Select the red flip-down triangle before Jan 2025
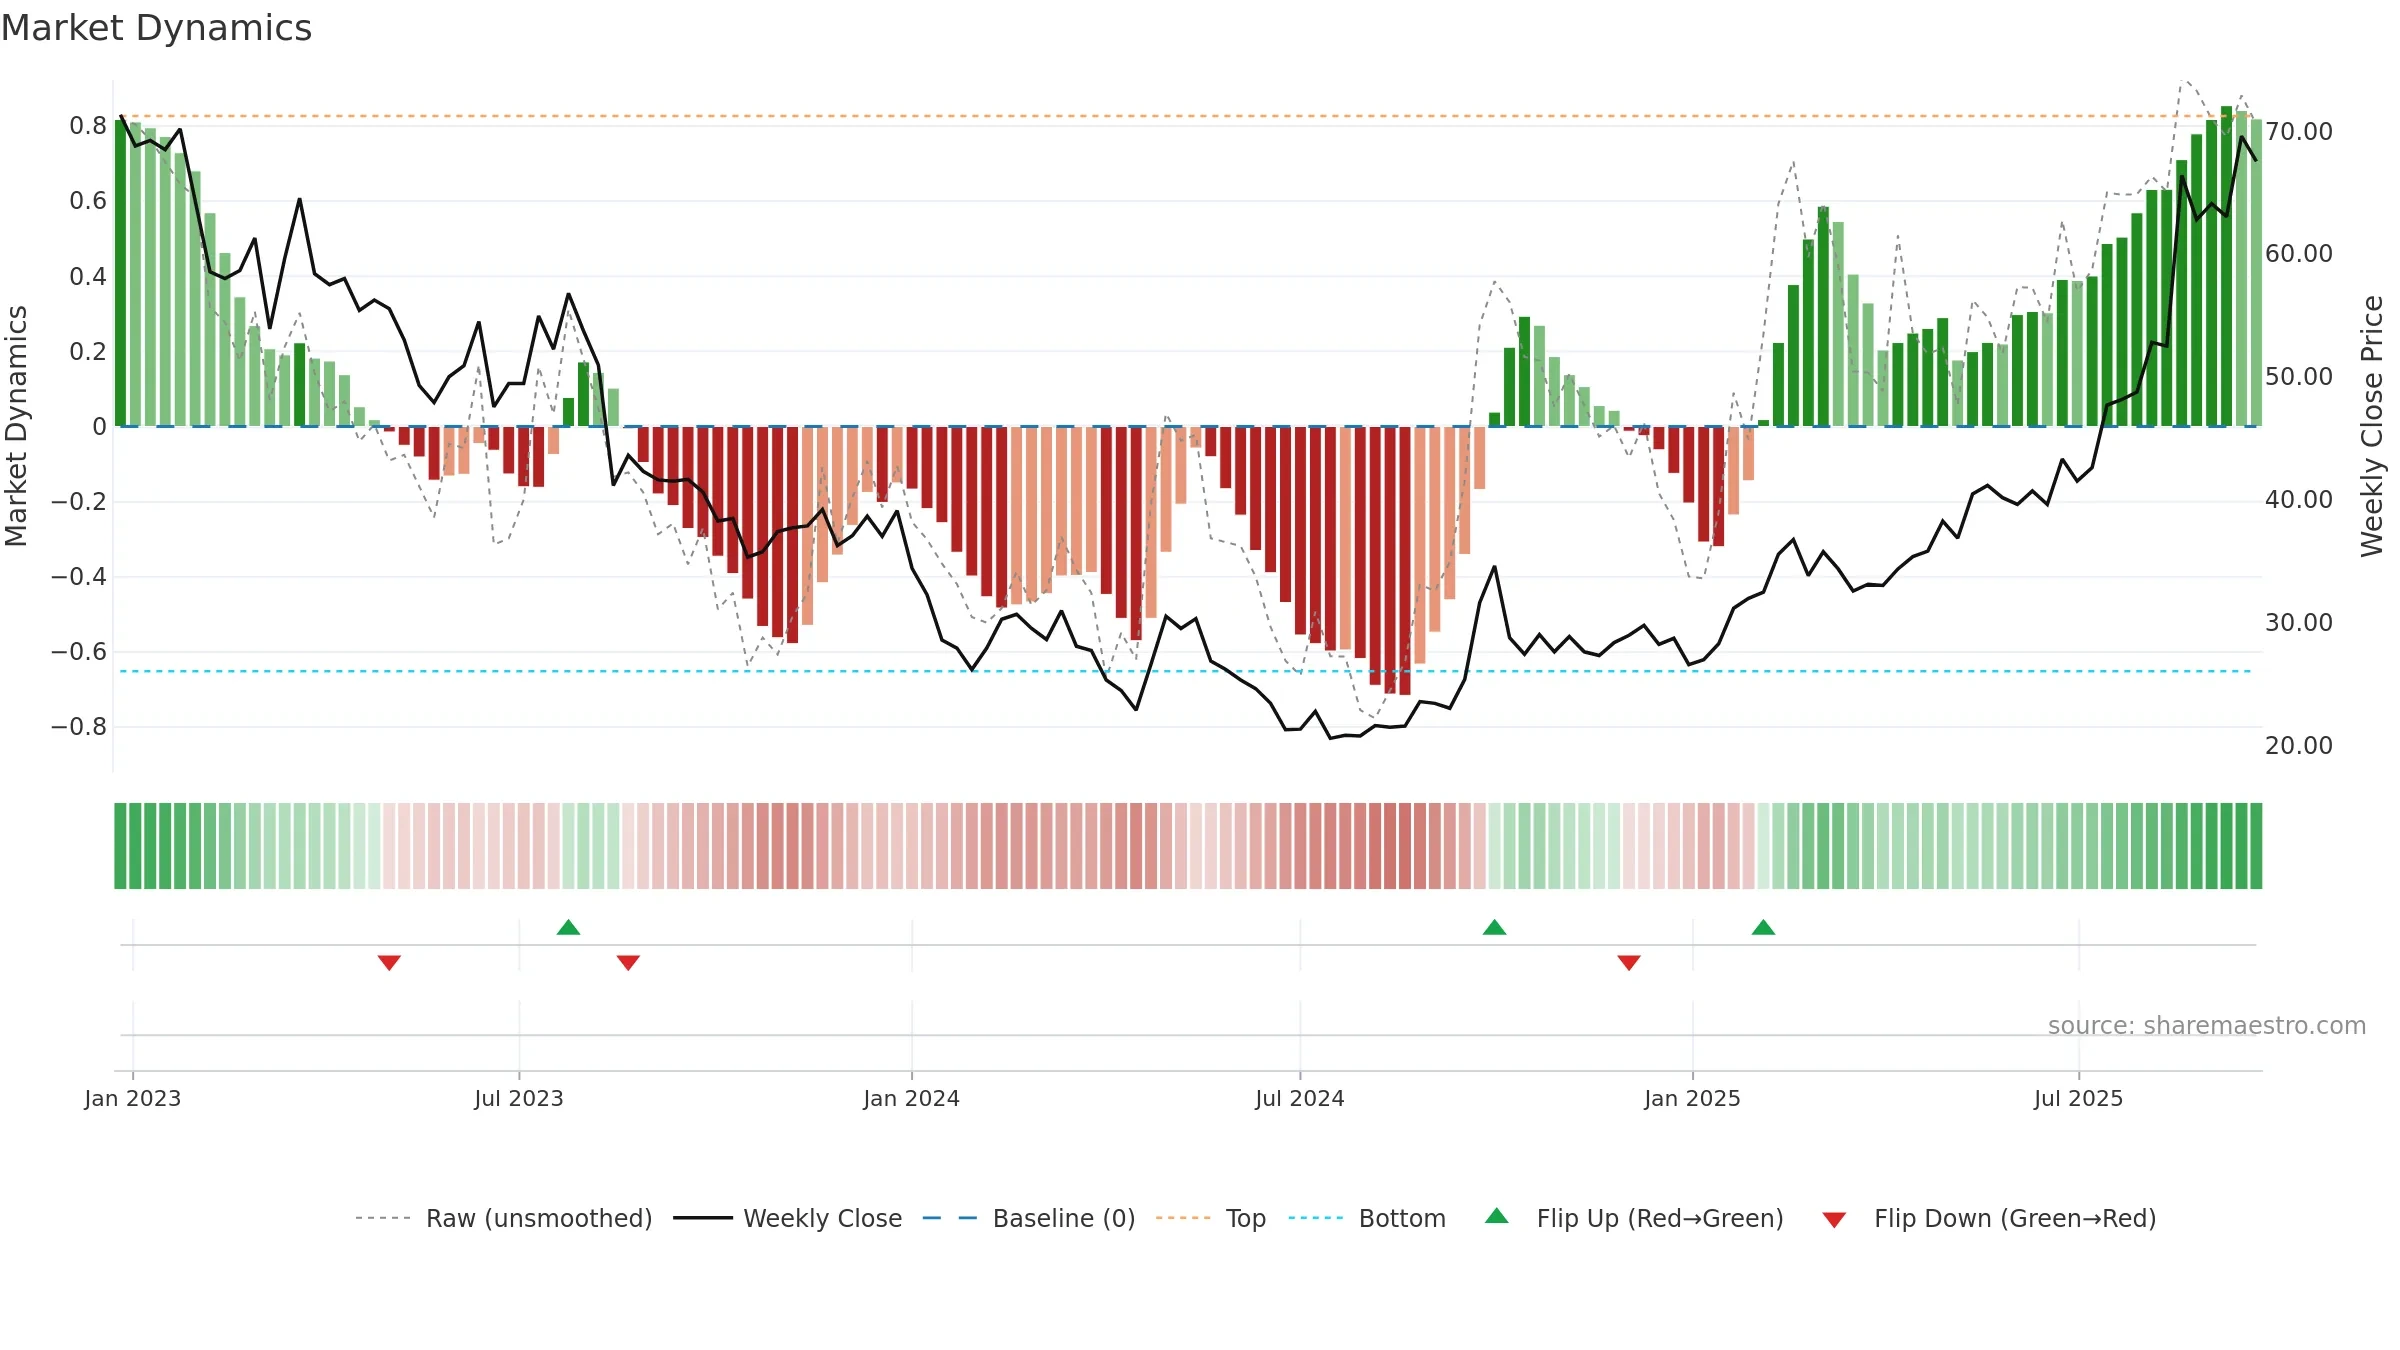The height and width of the screenshot is (1350, 2400). click(x=1629, y=963)
